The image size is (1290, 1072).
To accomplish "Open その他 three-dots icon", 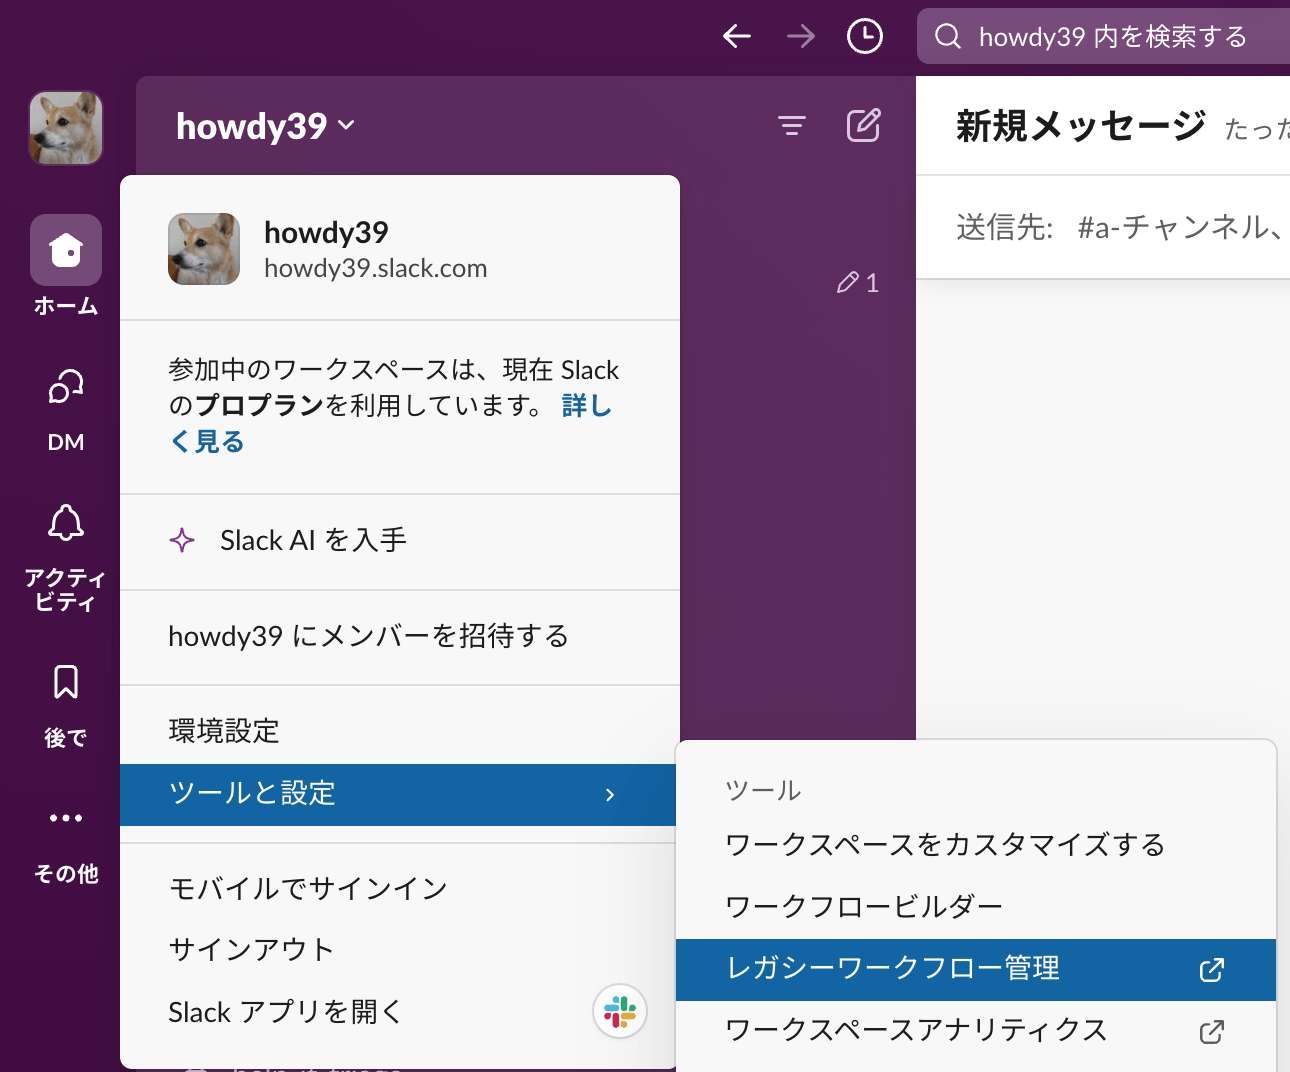I will [66, 818].
